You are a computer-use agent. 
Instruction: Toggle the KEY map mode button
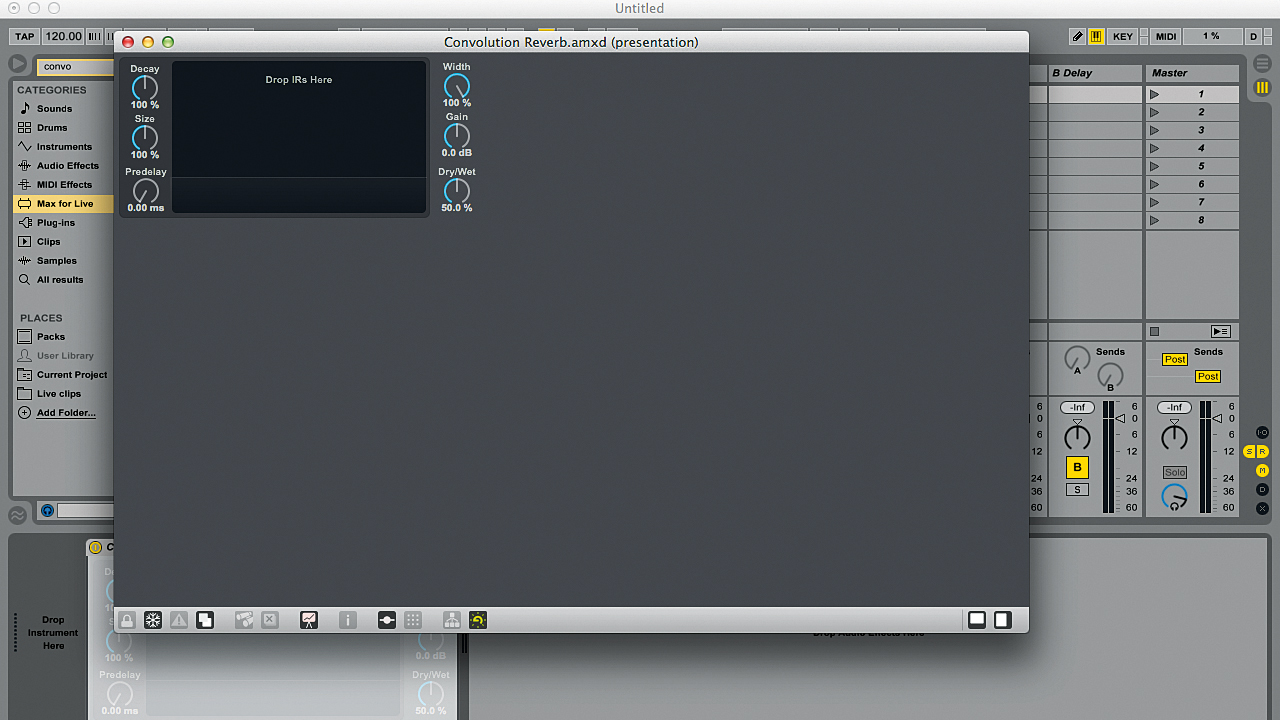tap(1123, 36)
